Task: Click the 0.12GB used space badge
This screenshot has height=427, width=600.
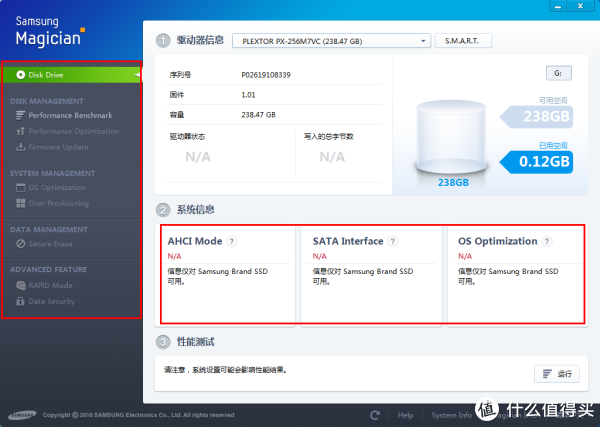Action: 536,162
